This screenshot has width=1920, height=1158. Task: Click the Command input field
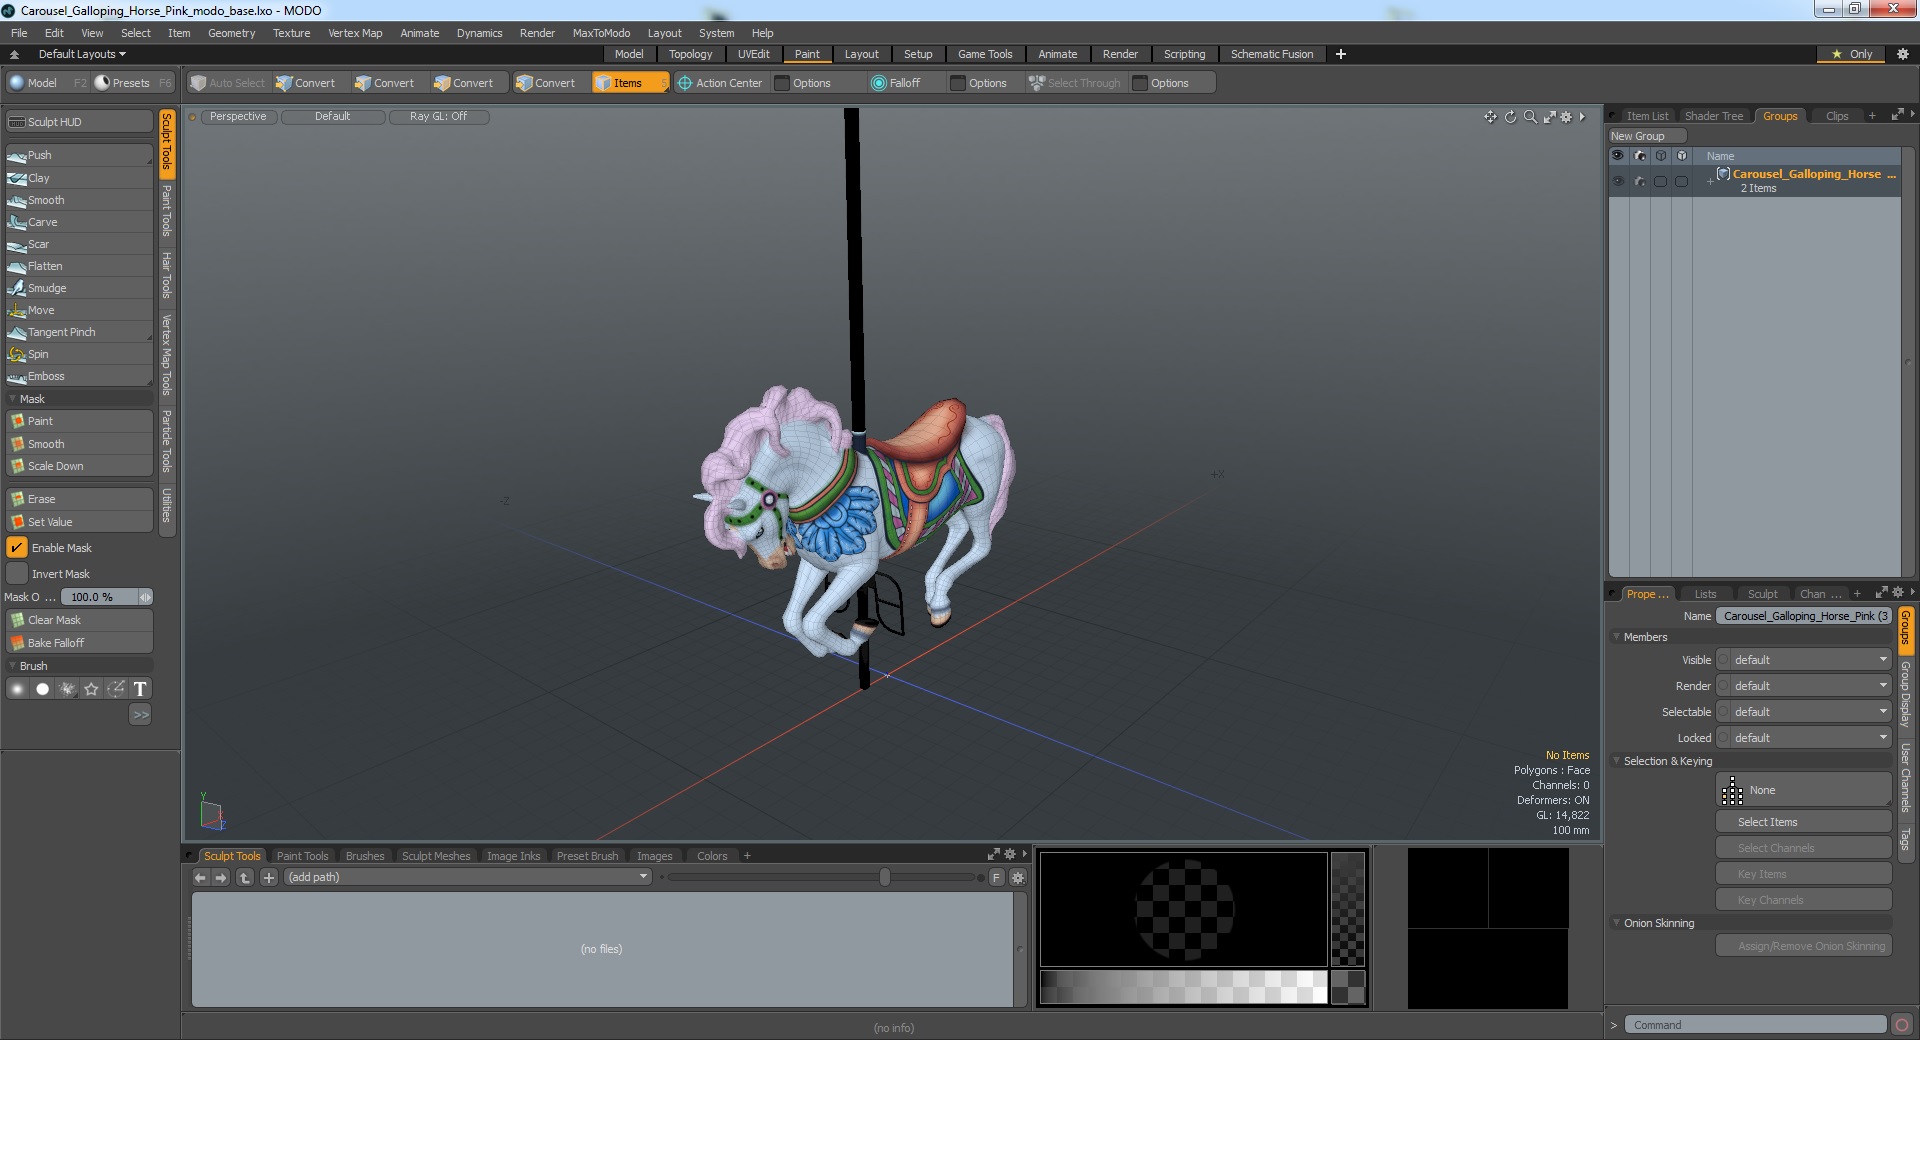click(x=1755, y=1025)
